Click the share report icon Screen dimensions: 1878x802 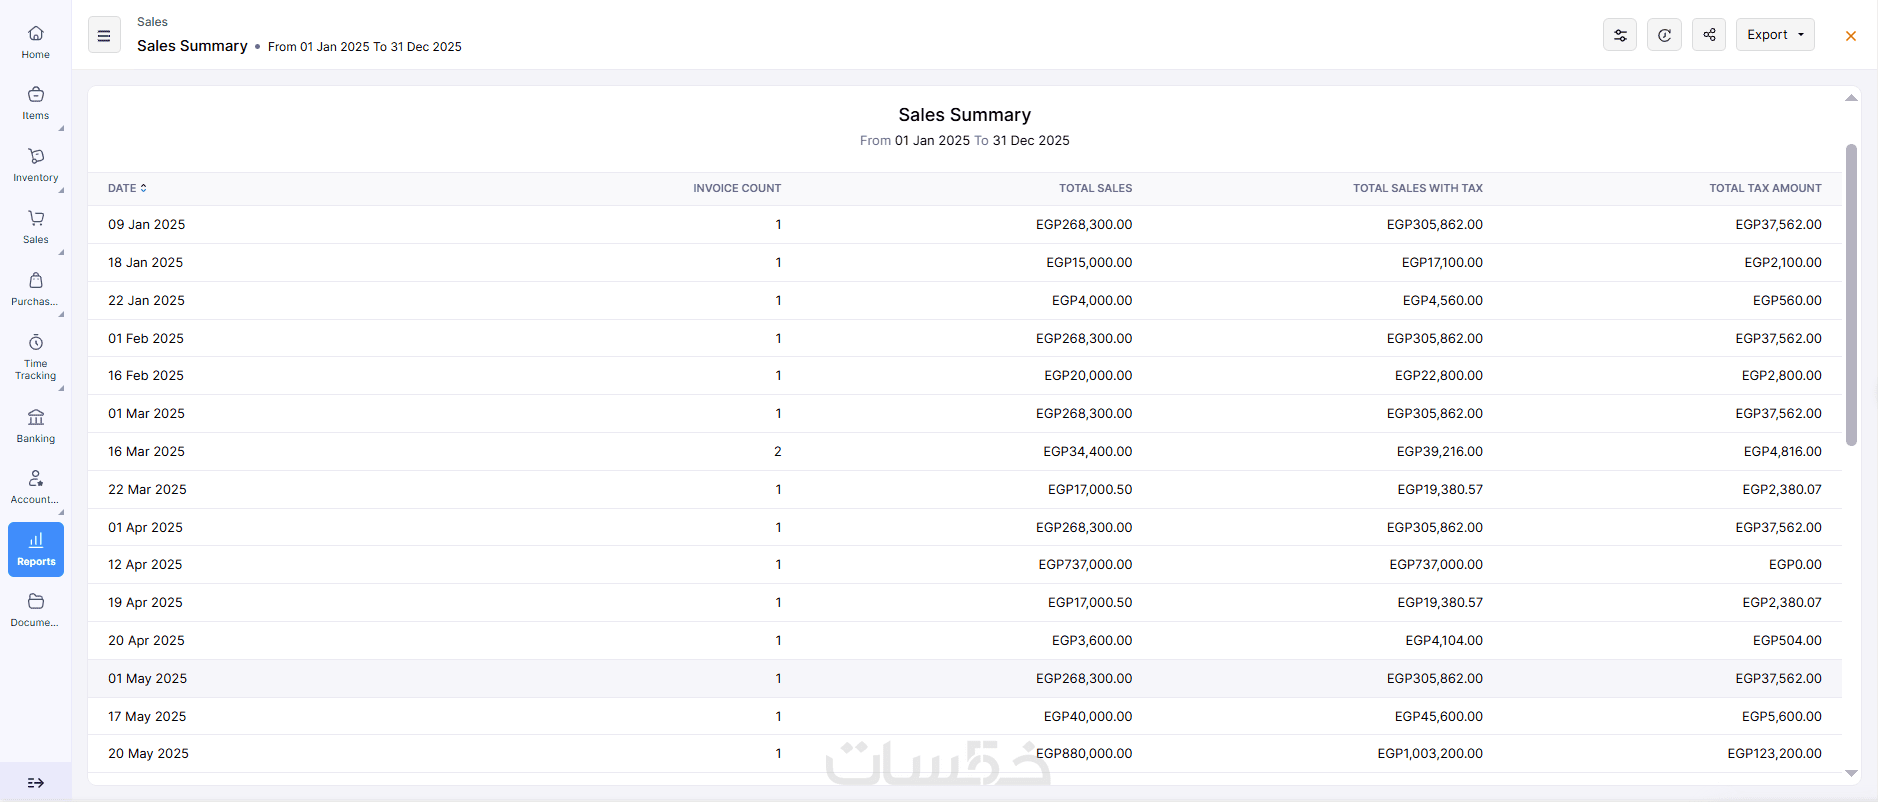(x=1709, y=35)
